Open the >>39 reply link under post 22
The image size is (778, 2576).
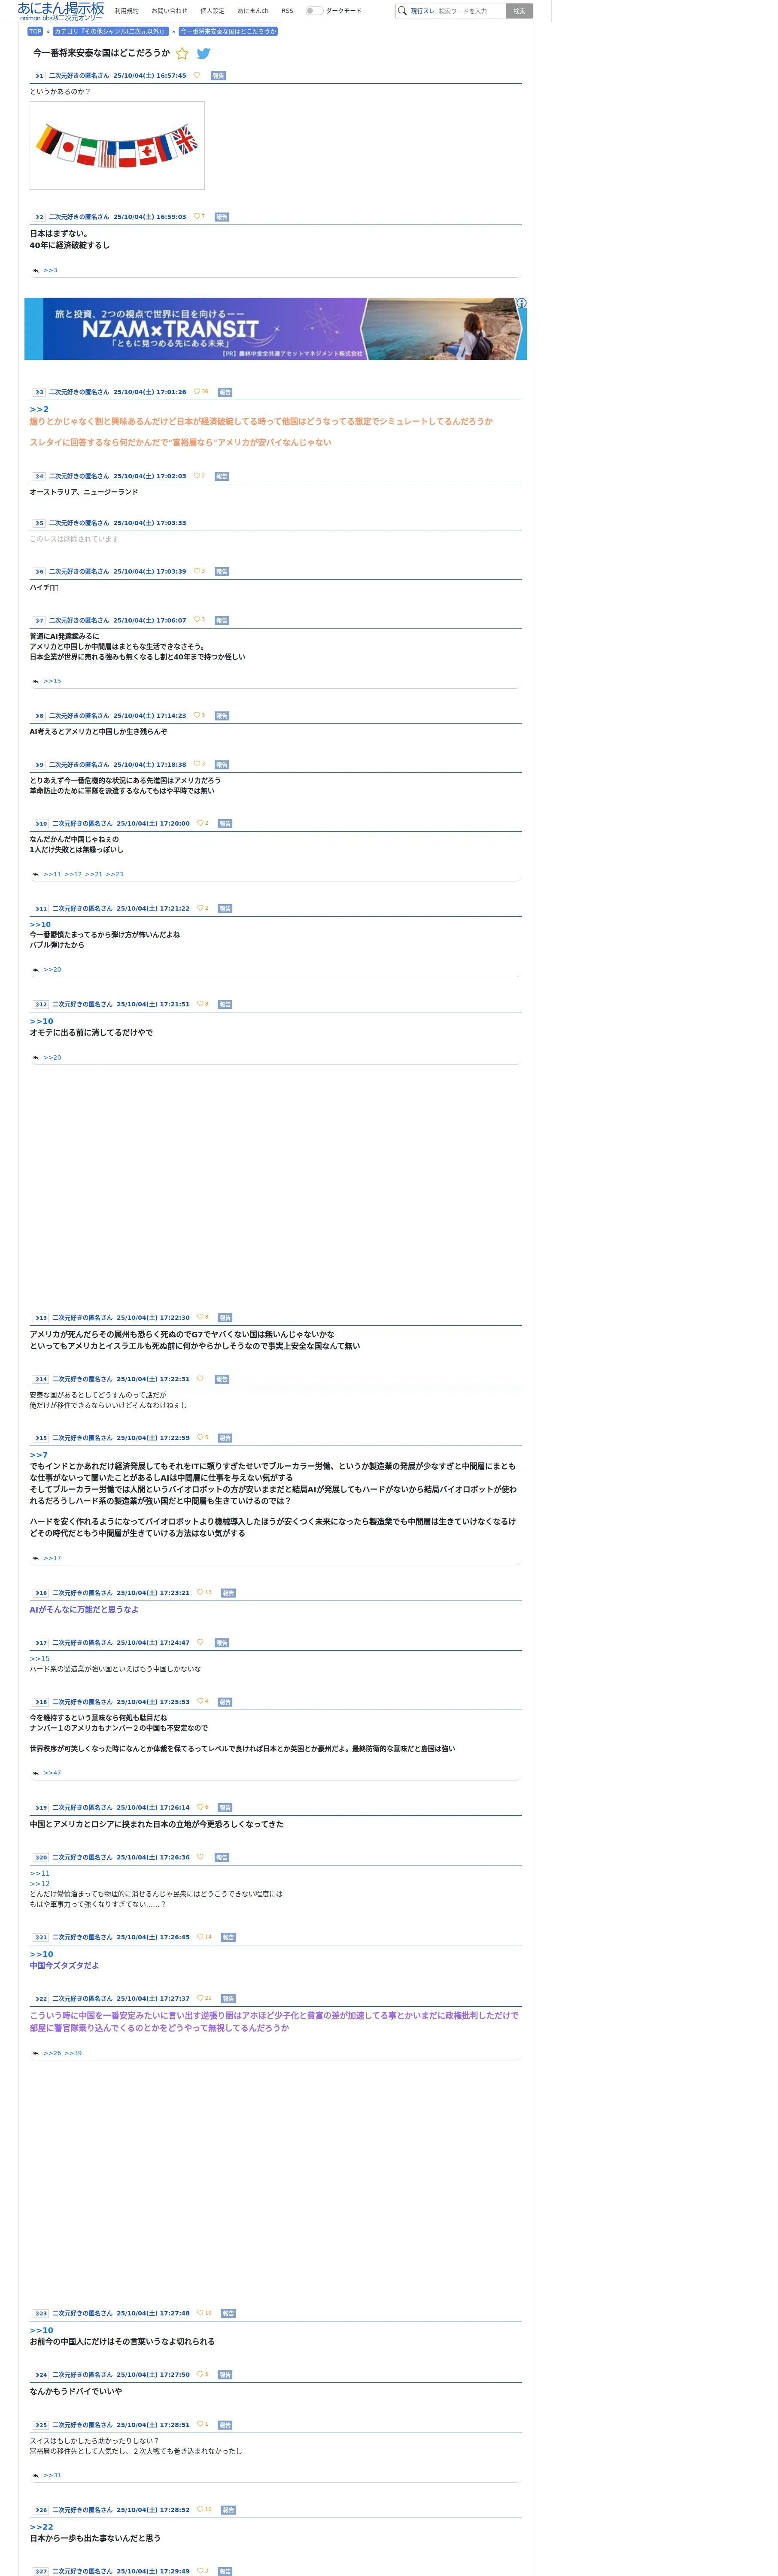(73, 2053)
